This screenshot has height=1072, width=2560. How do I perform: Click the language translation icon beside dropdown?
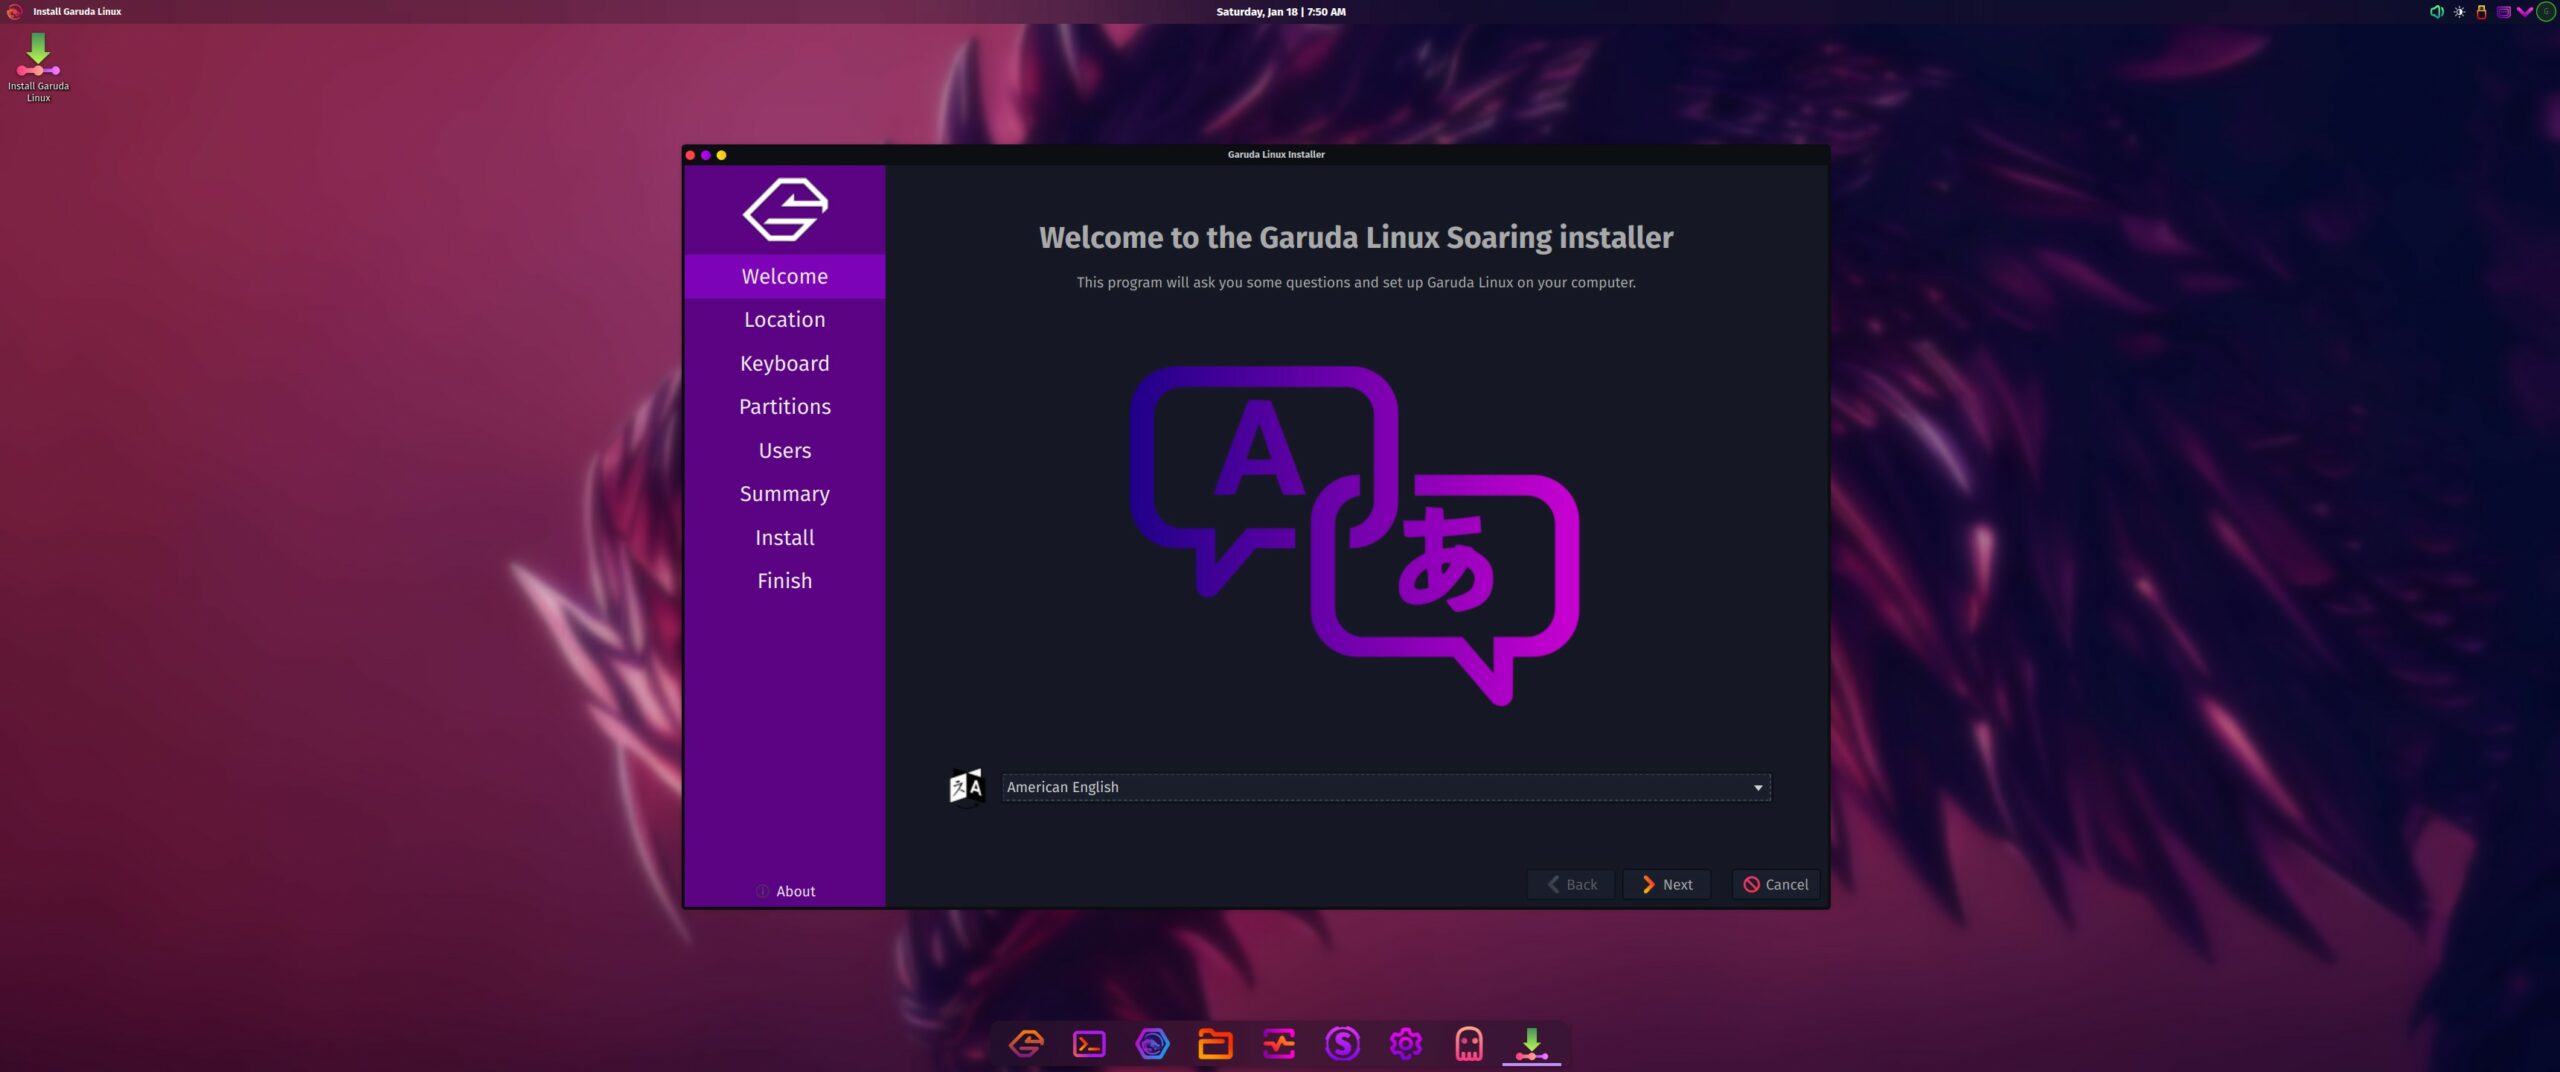click(966, 787)
